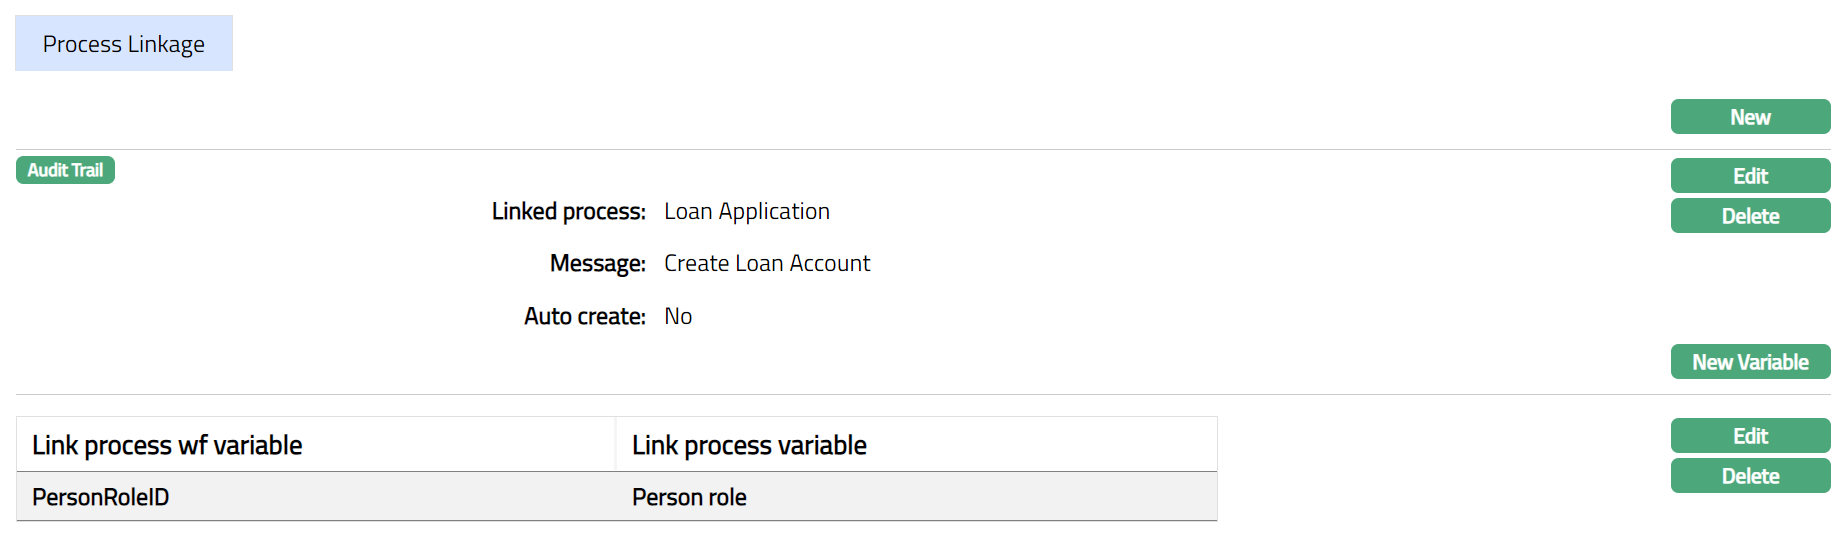The height and width of the screenshot is (537, 1845).
Task: Edit the PersonRoleID variable row
Action: pos(1749,436)
